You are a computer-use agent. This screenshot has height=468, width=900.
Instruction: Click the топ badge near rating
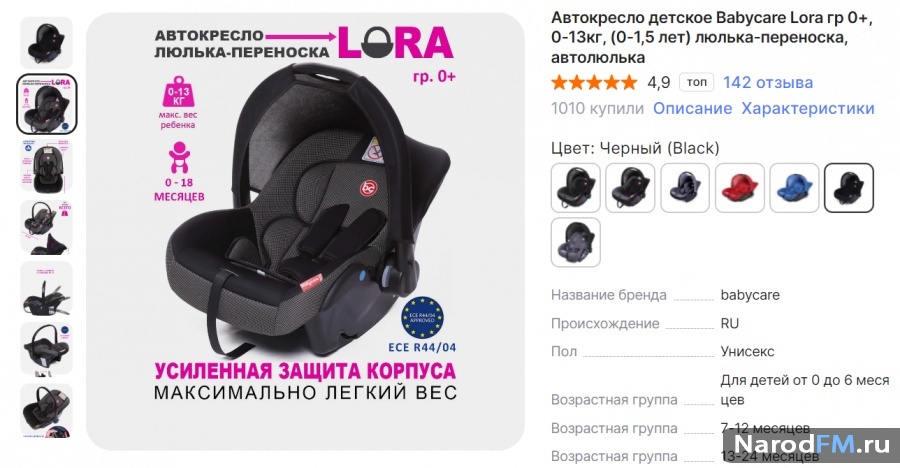pos(697,82)
